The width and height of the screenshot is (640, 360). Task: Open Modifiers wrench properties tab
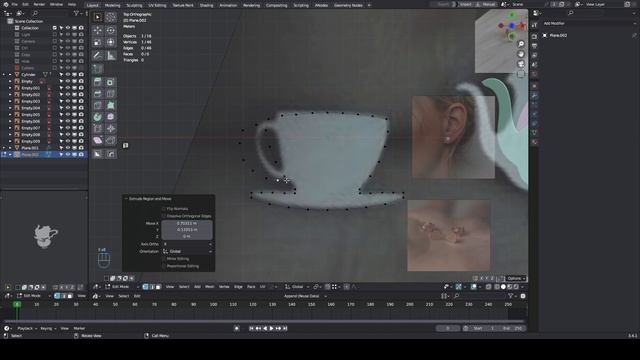534,95
